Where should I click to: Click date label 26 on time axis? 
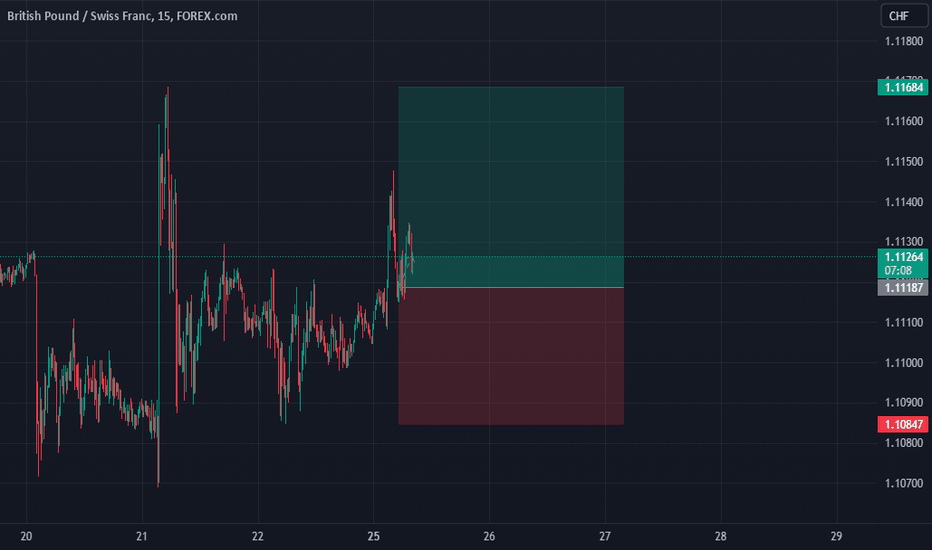(489, 536)
